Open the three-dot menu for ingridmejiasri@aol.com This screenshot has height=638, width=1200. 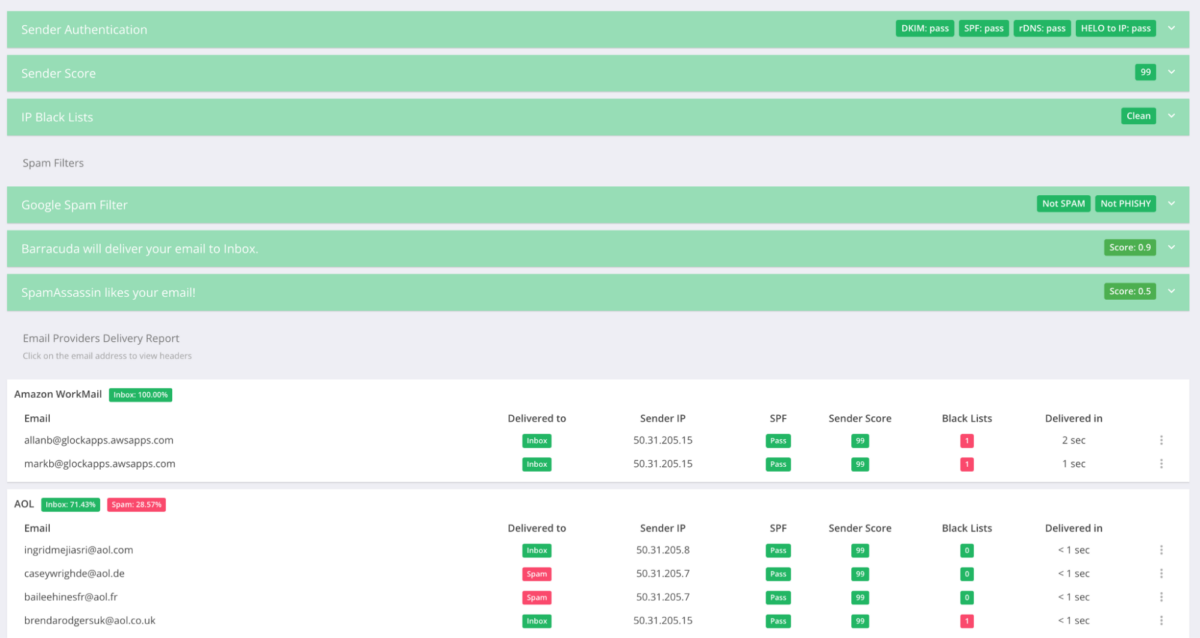click(x=1161, y=550)
